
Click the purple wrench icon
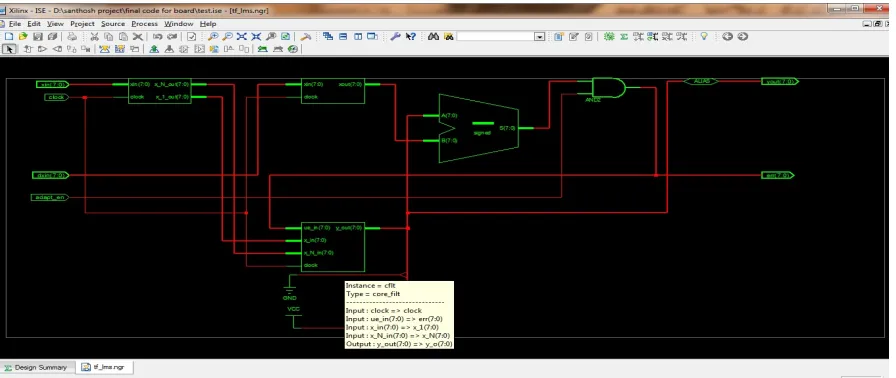395,37
